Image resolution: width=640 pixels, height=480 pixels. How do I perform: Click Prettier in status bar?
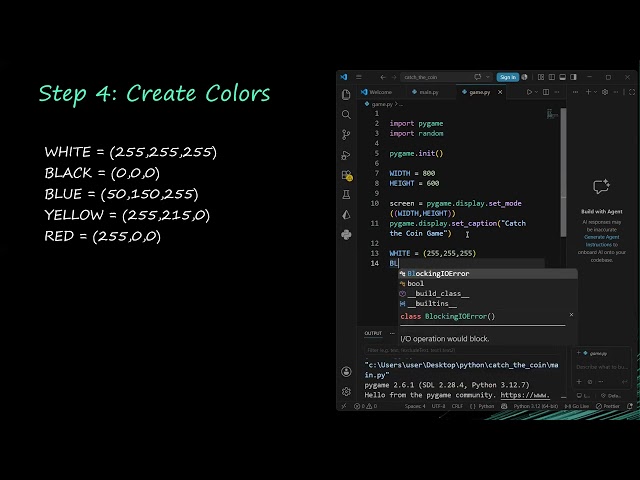608,406
